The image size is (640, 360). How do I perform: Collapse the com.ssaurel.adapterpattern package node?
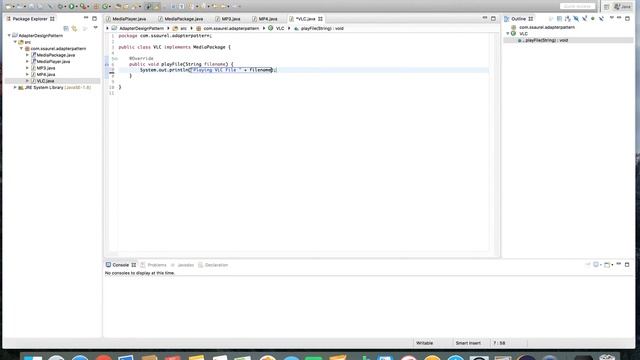(x=22, y=49)
